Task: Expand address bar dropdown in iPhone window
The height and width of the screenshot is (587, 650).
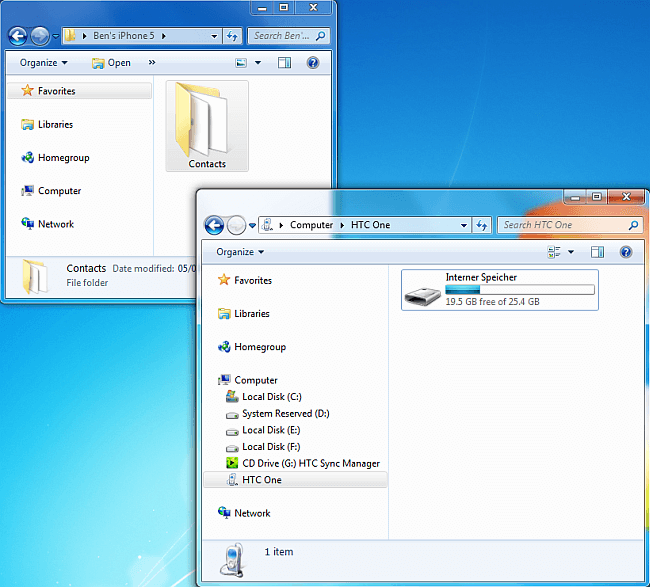Action: [x=214, y=36]
